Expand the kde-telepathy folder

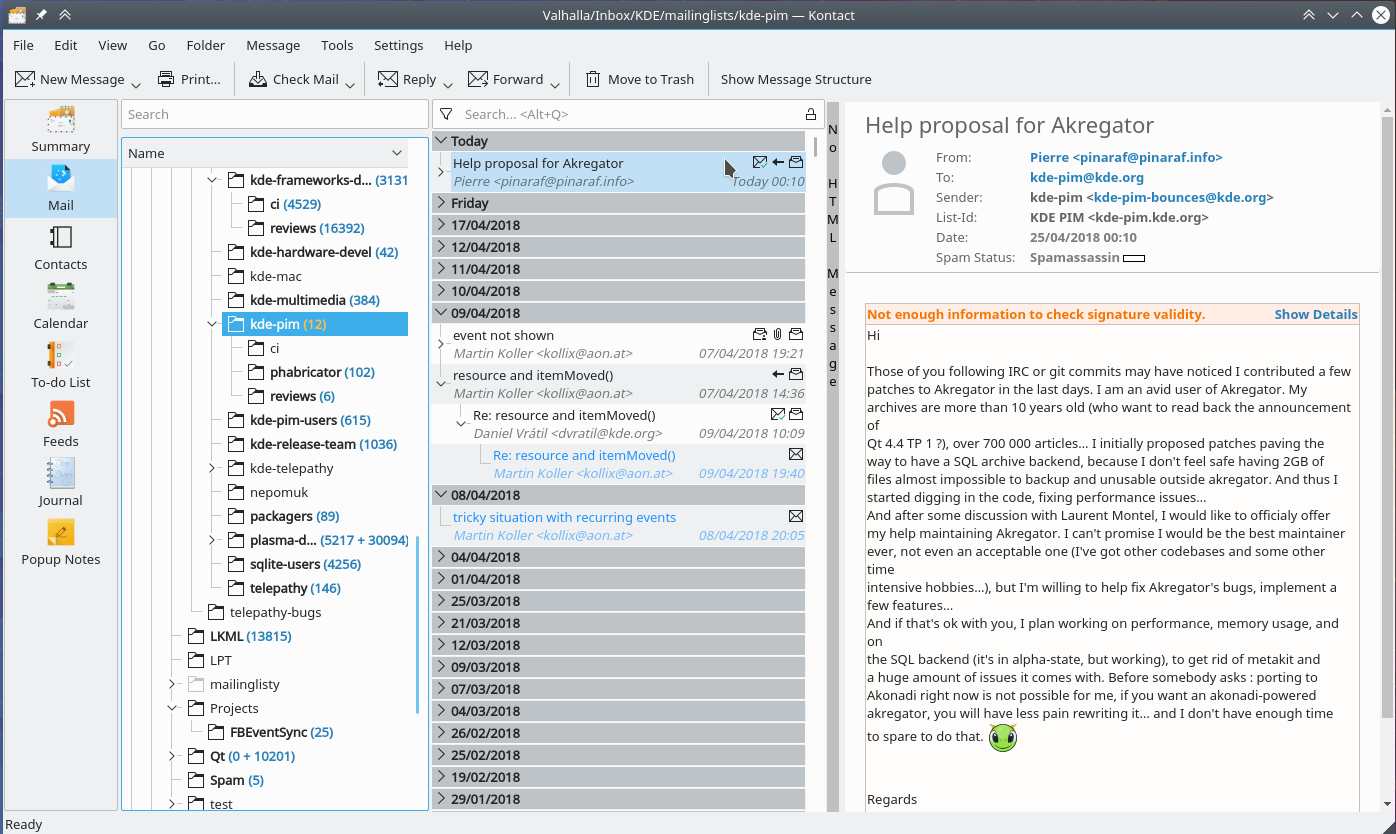coord(212,468)
